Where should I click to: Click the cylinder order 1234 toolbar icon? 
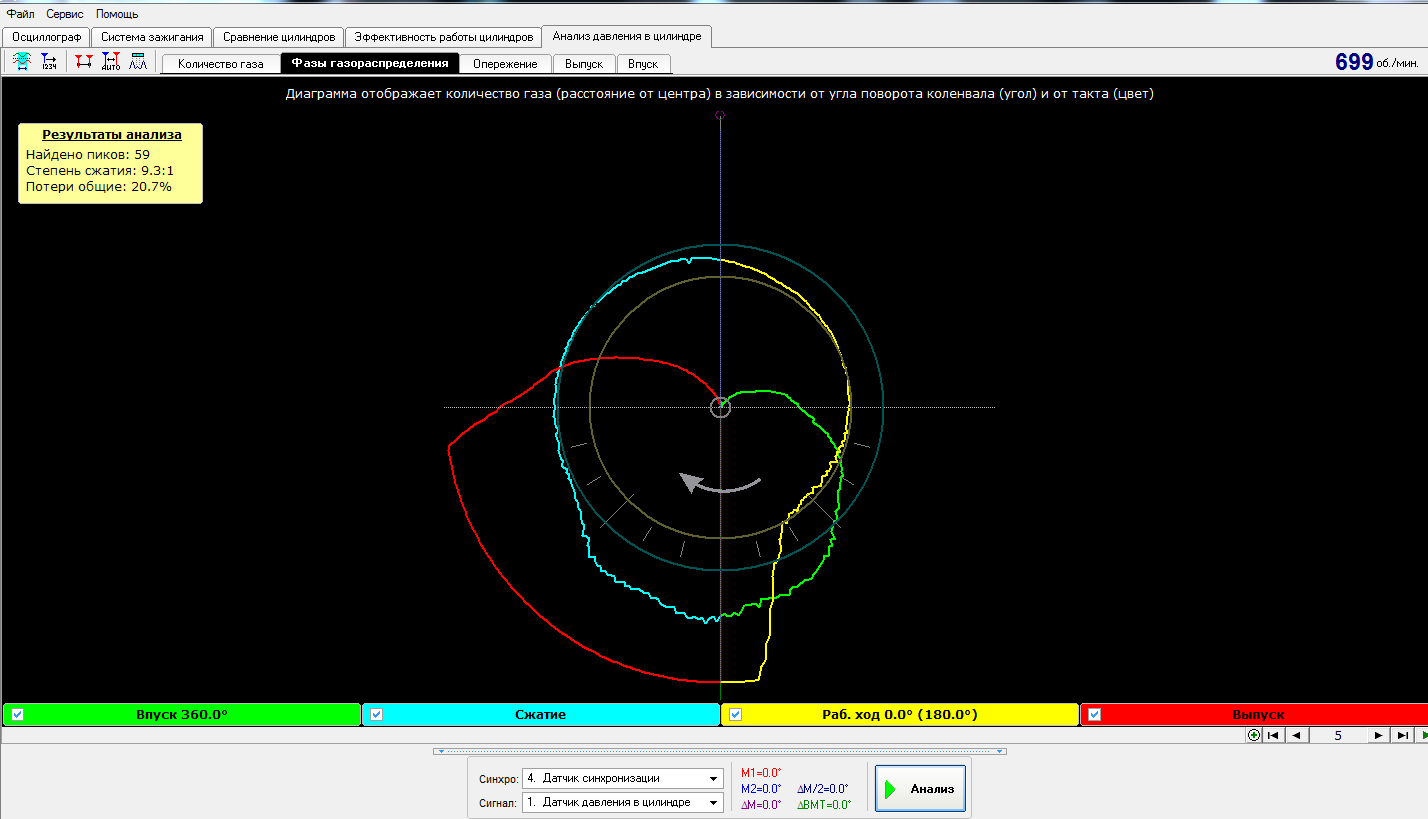coord(49,62)
